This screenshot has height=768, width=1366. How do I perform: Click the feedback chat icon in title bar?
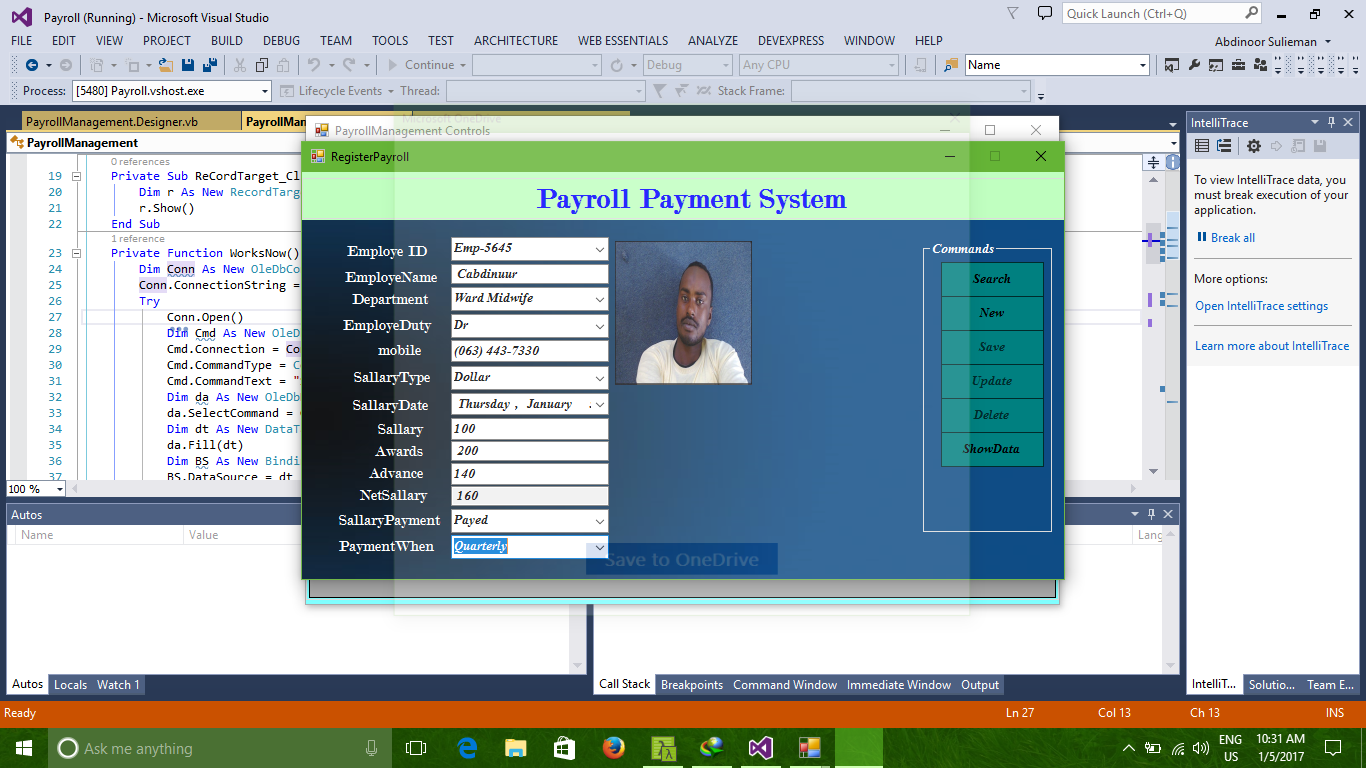1045,14
